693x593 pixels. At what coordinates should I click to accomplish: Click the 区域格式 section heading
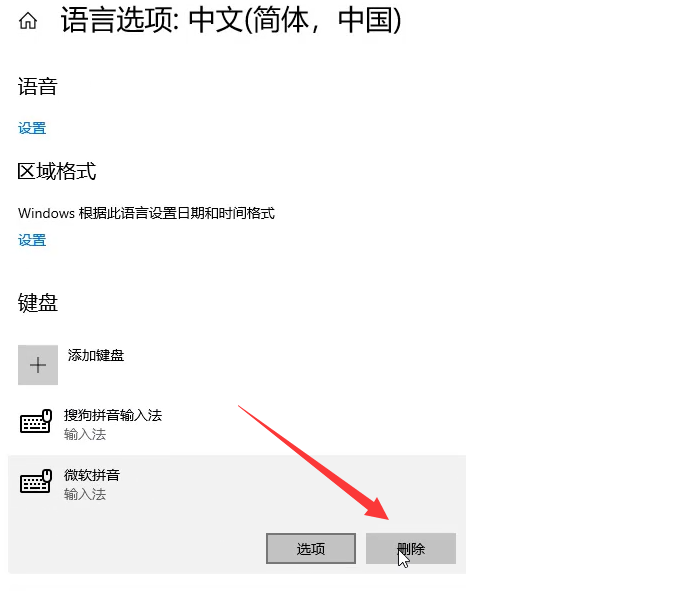(x=57, y=171)
